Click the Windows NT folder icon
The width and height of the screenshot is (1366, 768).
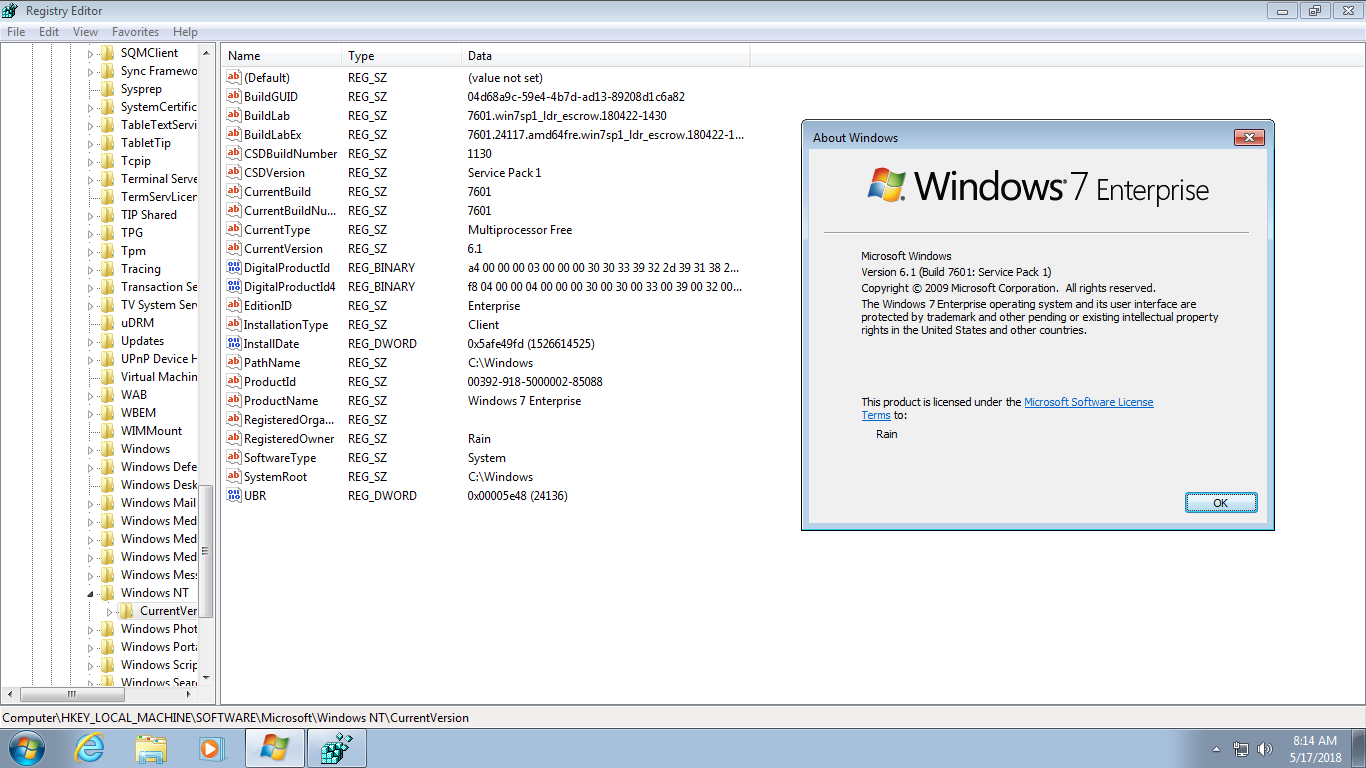(108, 593)
